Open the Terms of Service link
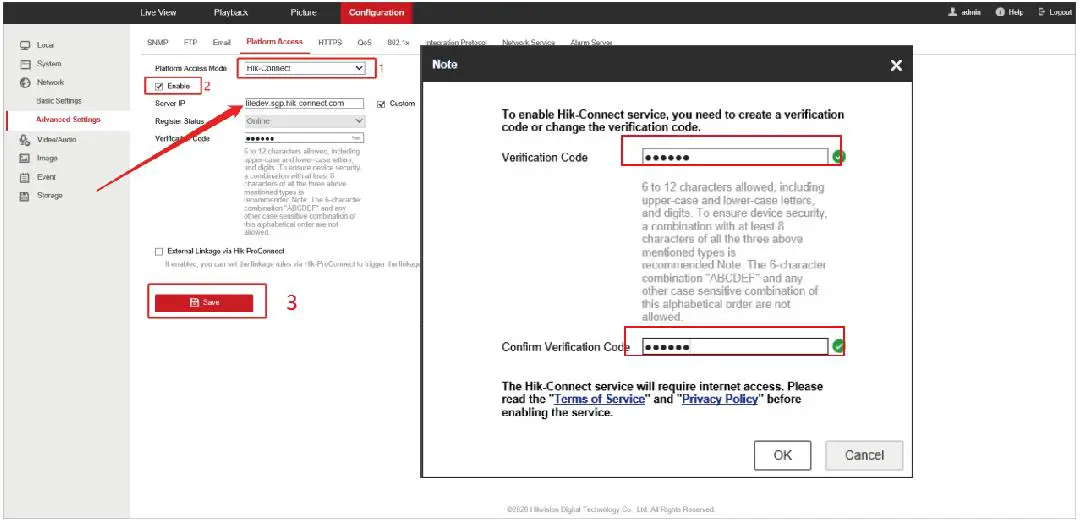Image resolution: width=1080 pixels, height=523 pixels. point(599,399)
